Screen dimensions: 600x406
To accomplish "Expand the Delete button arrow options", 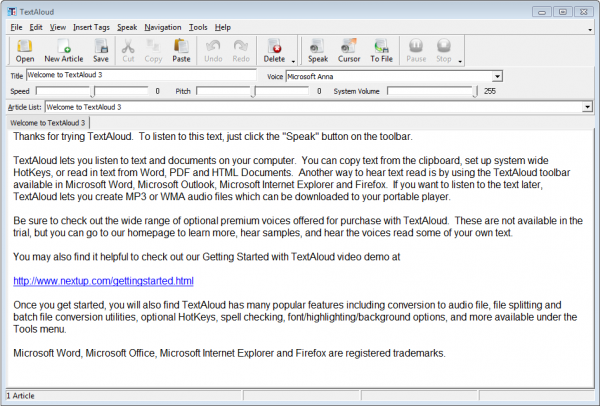I will 293,61.
